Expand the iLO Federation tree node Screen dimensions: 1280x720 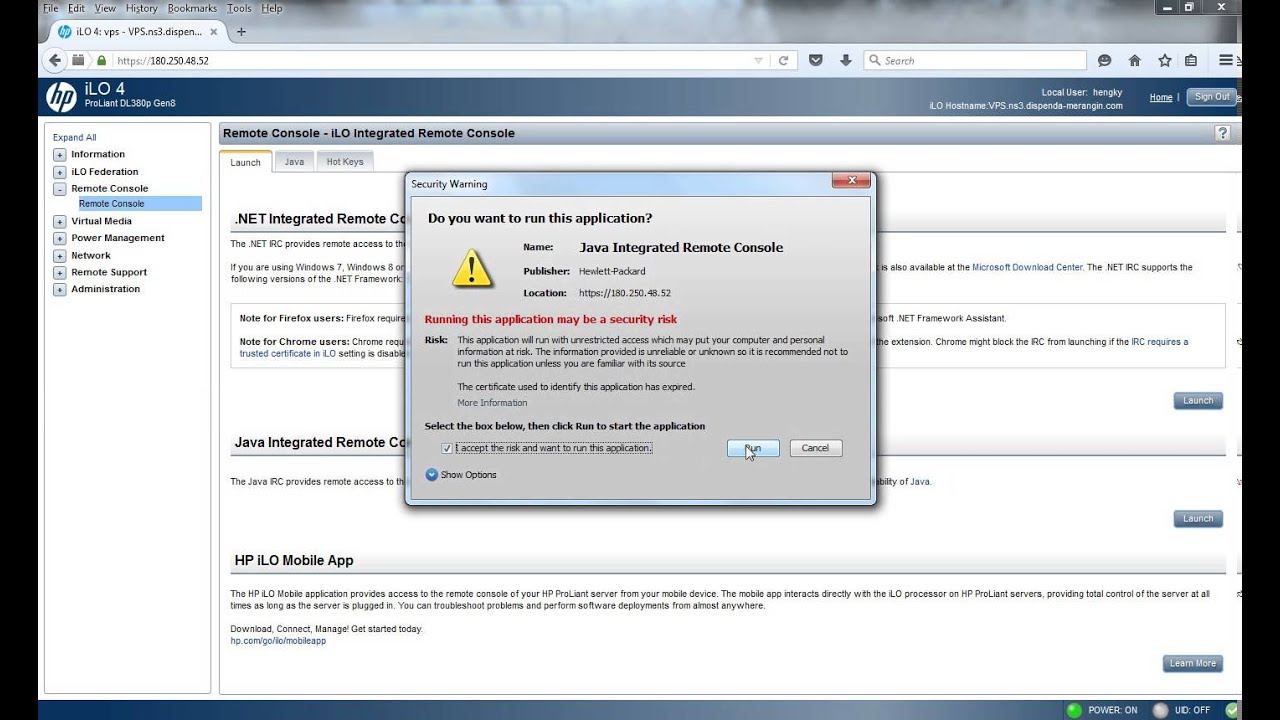click(x=60, y=172)
